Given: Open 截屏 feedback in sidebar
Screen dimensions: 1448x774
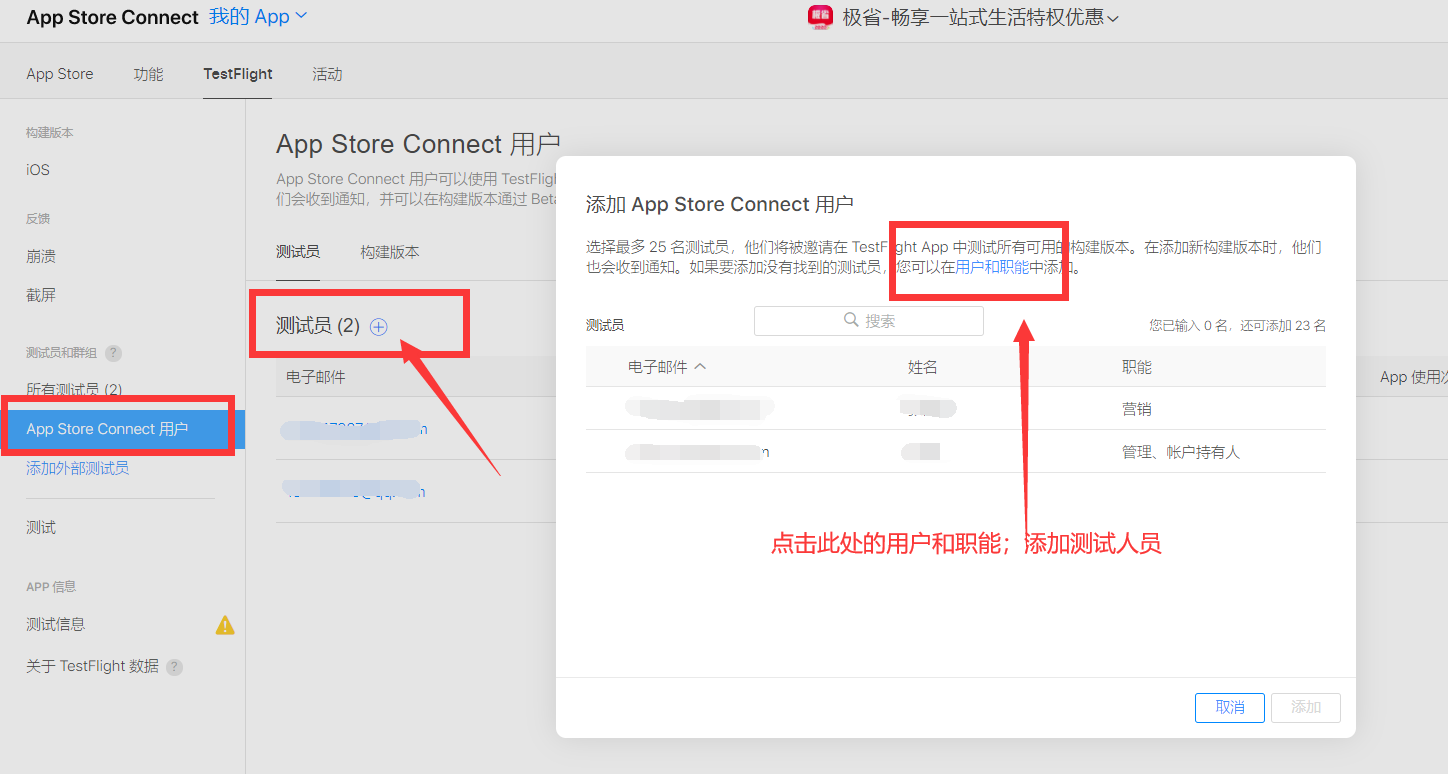Looking at the screenshot, I should point(41,295).
